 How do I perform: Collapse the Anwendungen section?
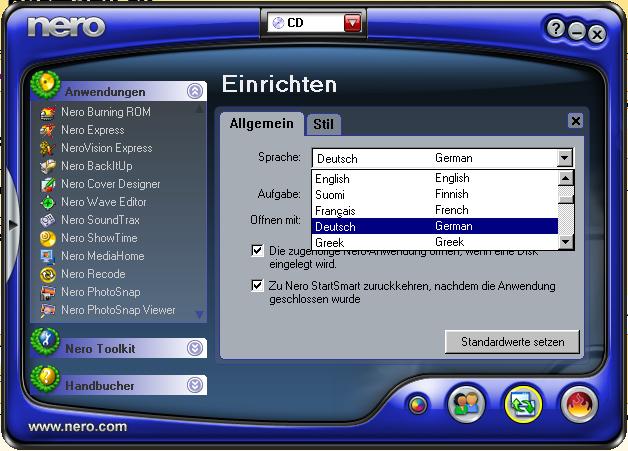tap(195, 91)
